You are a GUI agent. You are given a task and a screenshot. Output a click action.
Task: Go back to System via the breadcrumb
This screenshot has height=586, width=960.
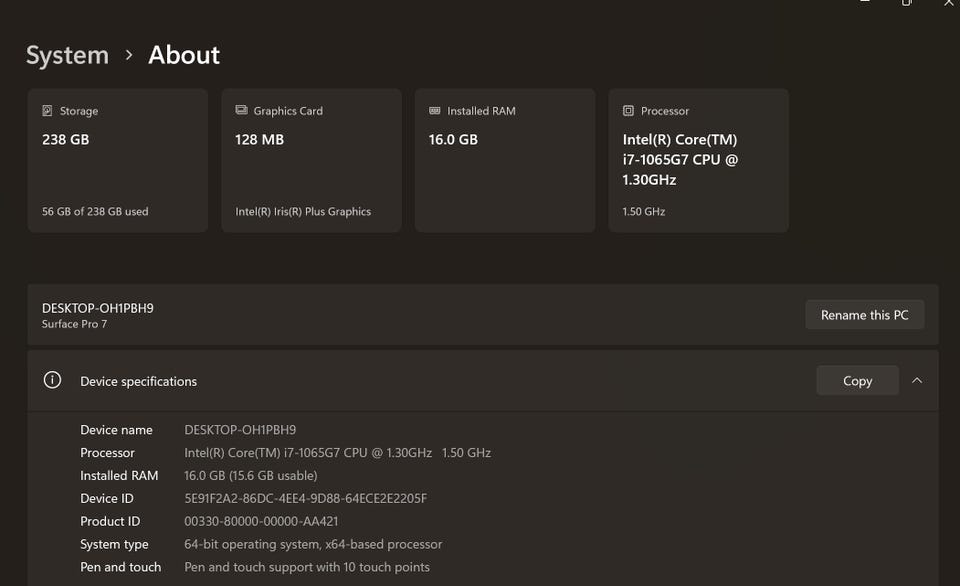[67, 56]
